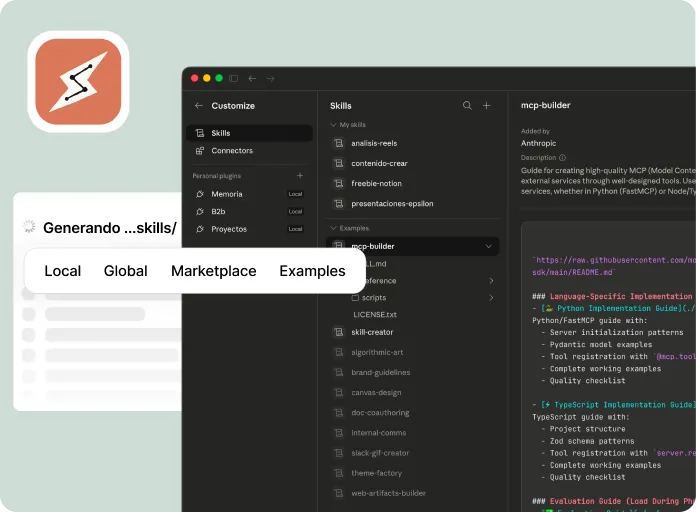This screenshot has width=696, height=512.
Task: Select the Global tab
Action: (126, 271)
